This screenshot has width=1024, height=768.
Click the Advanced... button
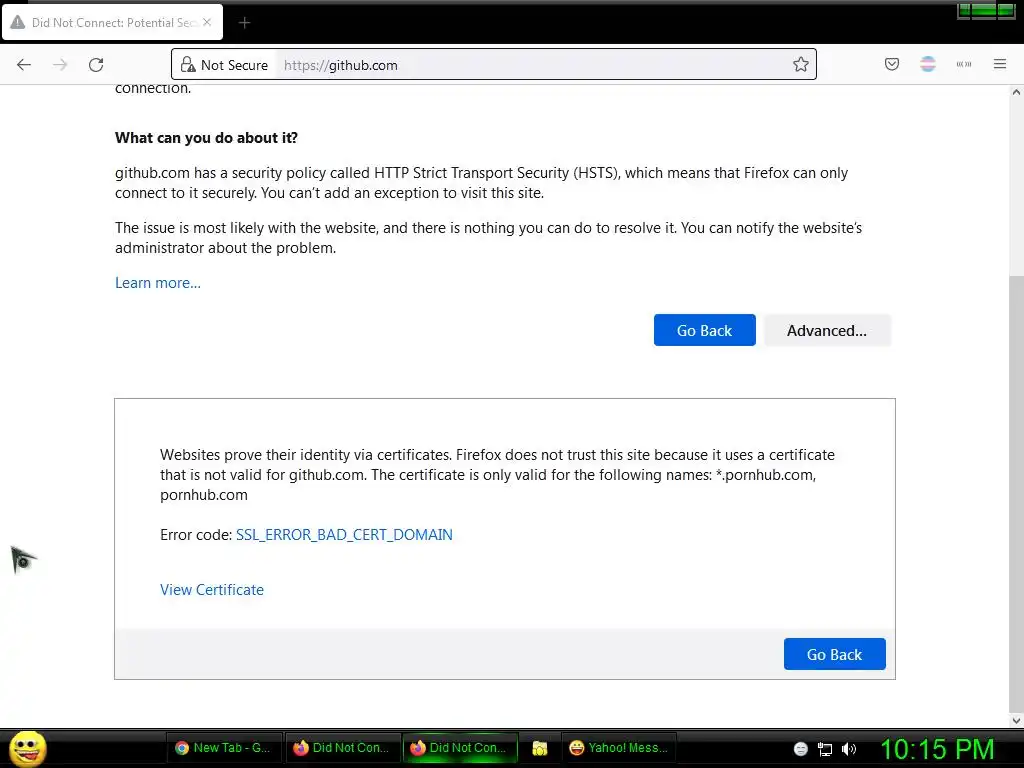coord(827,330)
